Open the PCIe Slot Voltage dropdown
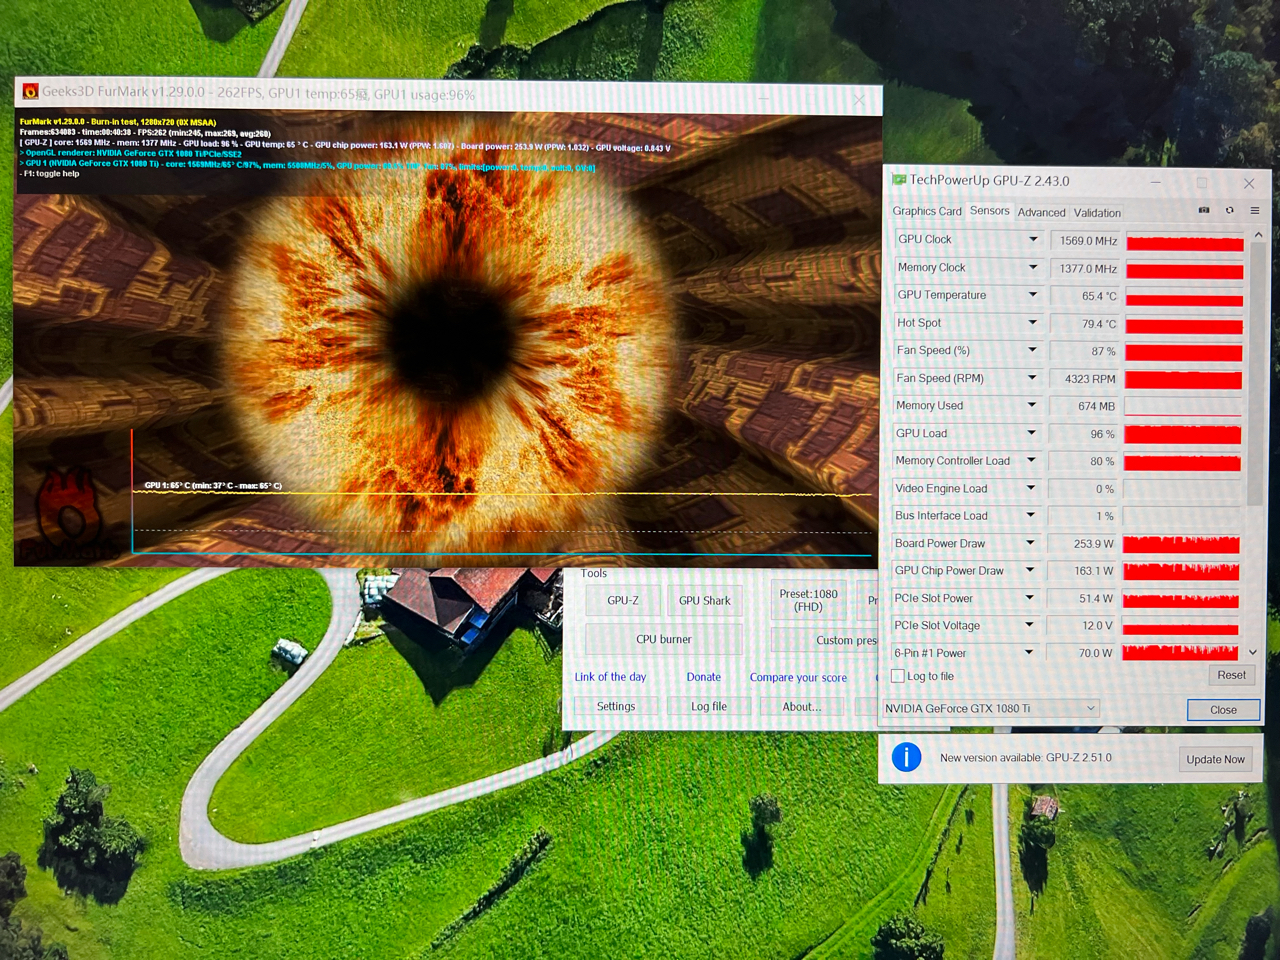1280x960 pixels. [x=1029, y=625]
